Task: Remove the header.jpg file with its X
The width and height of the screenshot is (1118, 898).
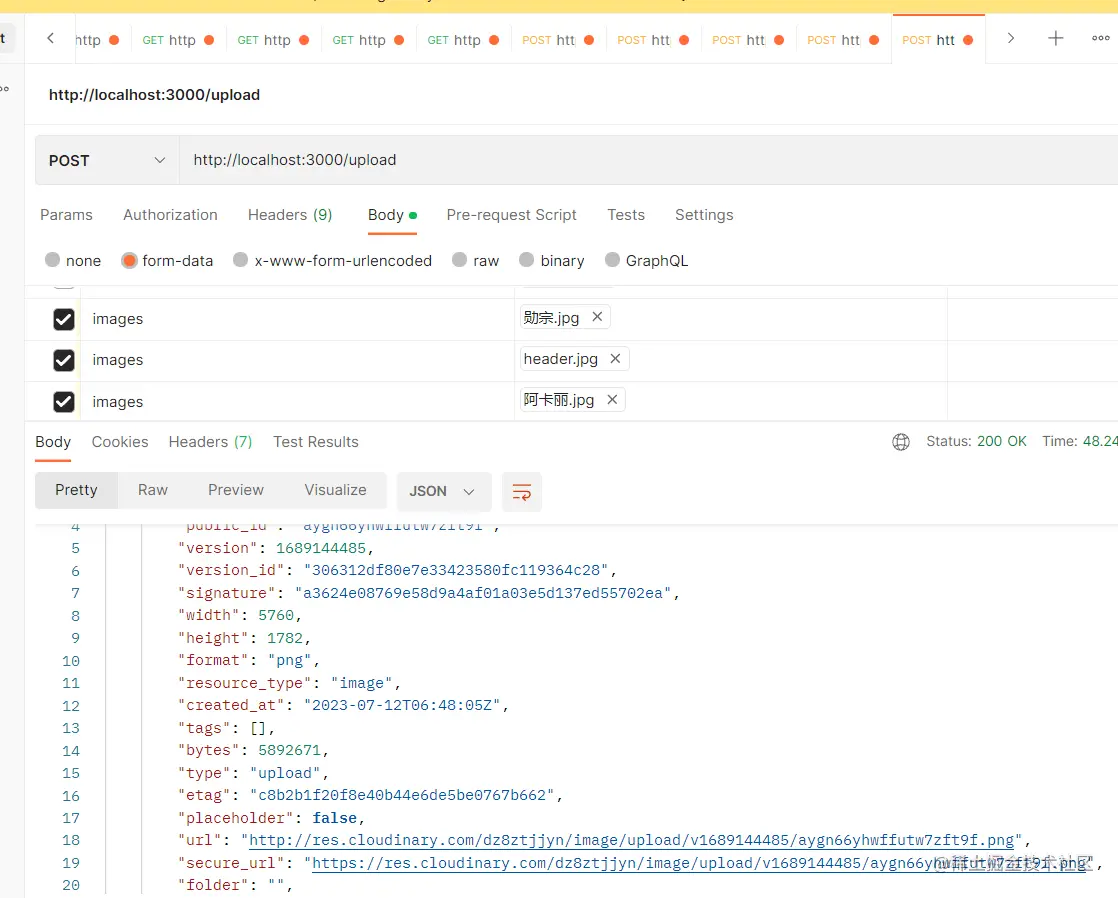Action: click(615, 359)
